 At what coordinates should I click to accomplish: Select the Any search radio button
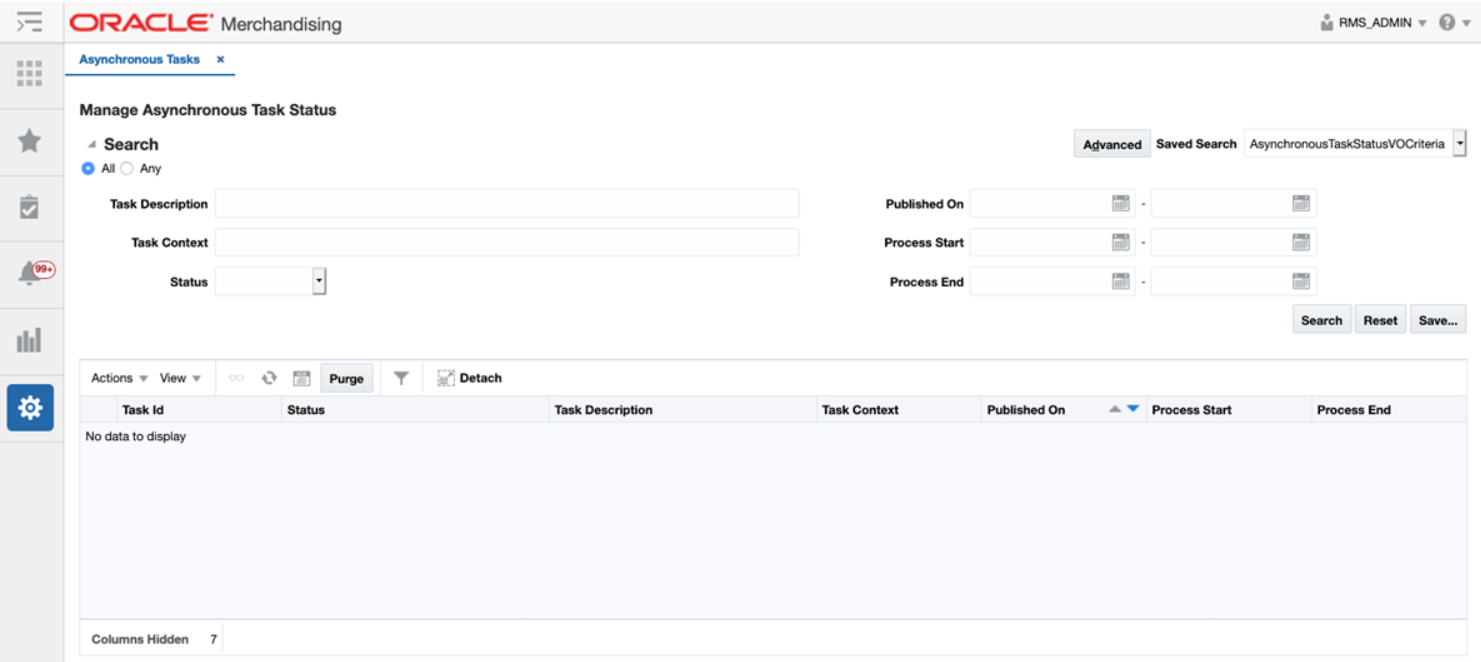126,168
